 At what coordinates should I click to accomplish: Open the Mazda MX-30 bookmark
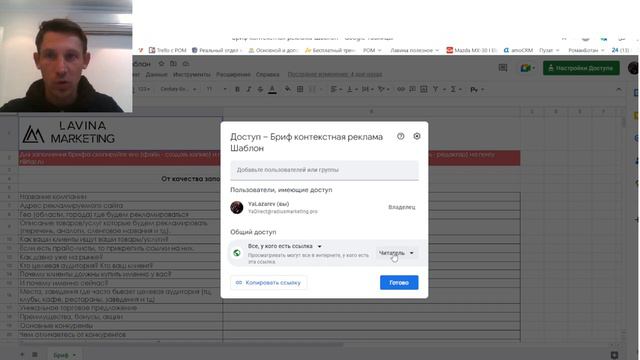[x=471, y=50]
